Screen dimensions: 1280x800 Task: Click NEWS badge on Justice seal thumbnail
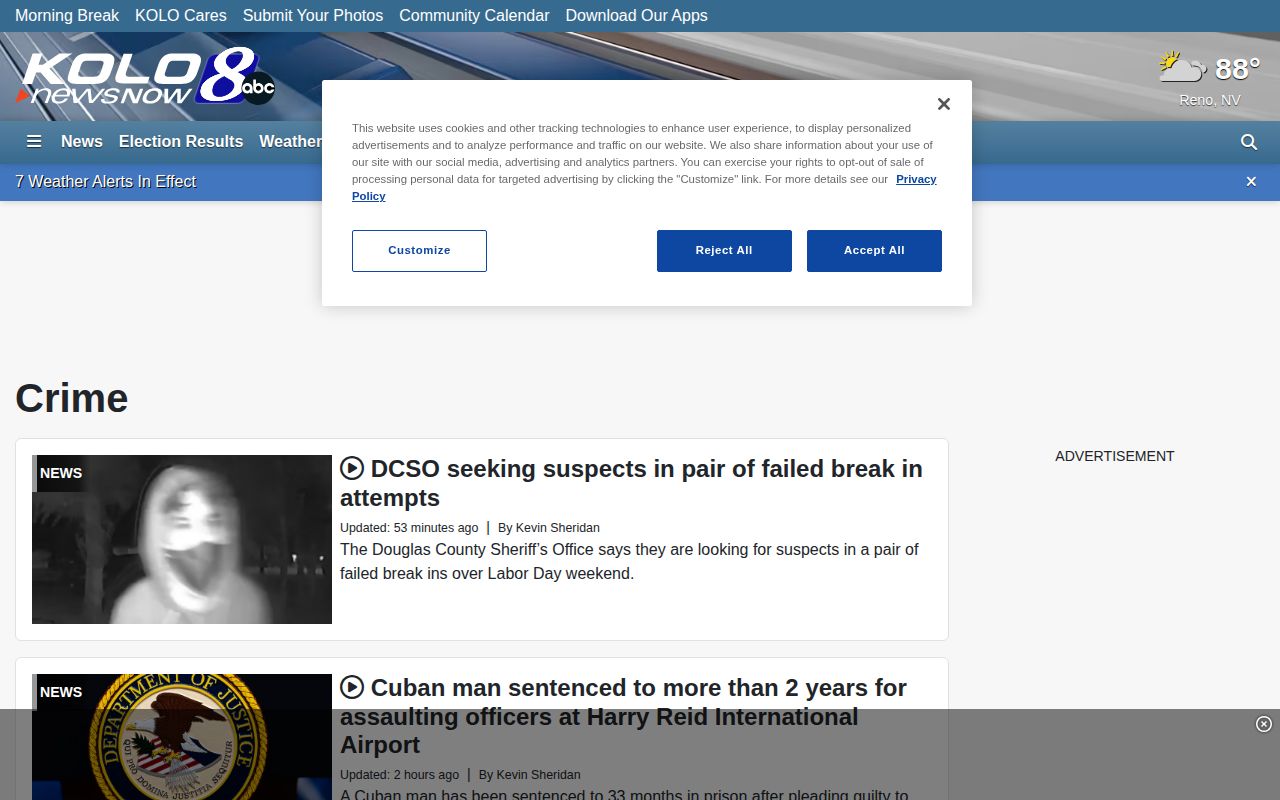(x=60, y=692)
